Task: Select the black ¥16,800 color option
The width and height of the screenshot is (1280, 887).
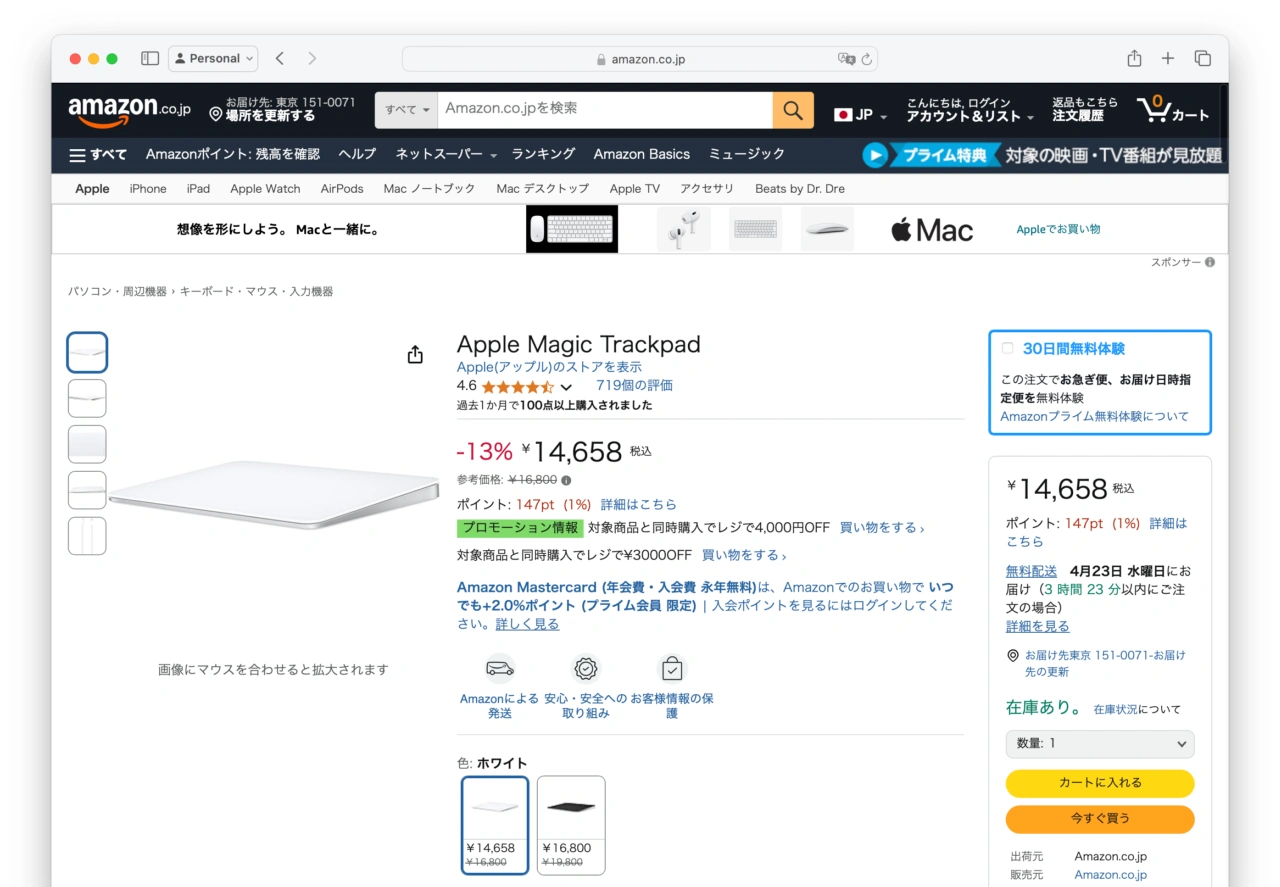Action: 571,825
